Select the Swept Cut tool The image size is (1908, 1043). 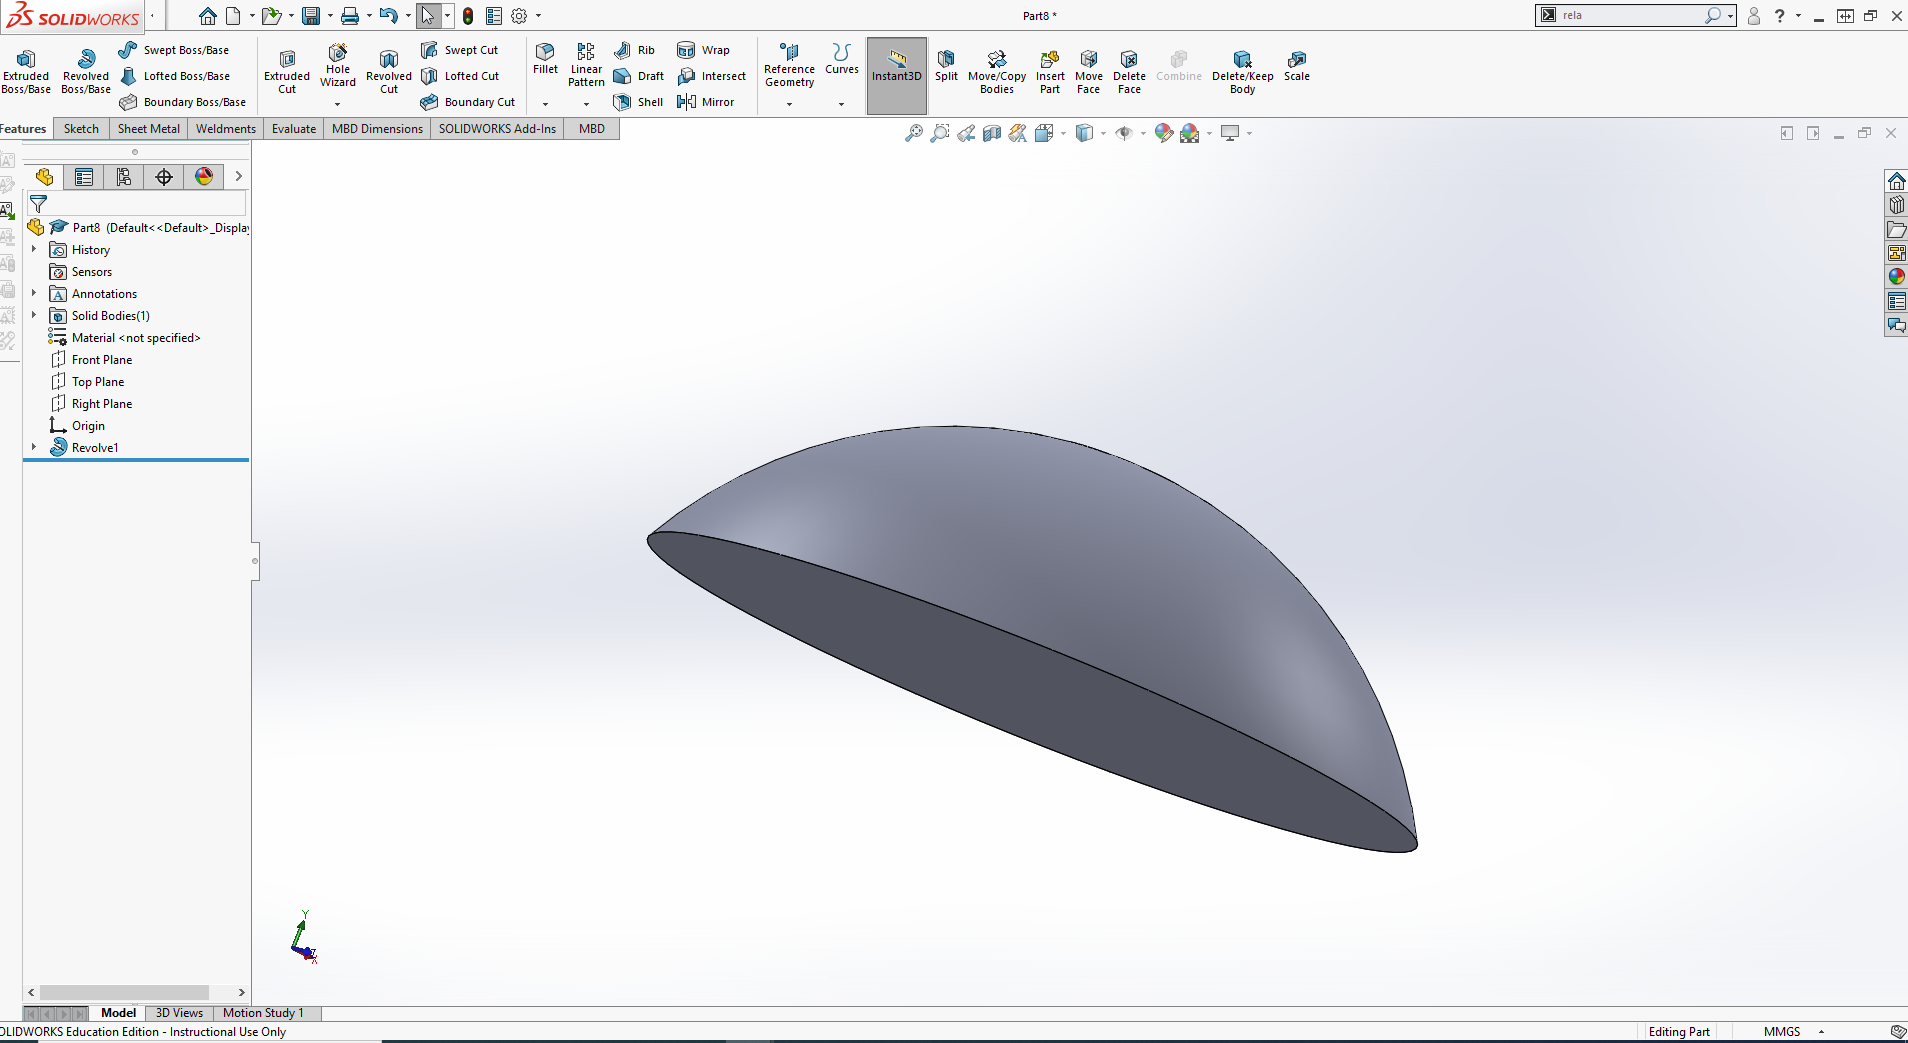click(x=460, y=50)
